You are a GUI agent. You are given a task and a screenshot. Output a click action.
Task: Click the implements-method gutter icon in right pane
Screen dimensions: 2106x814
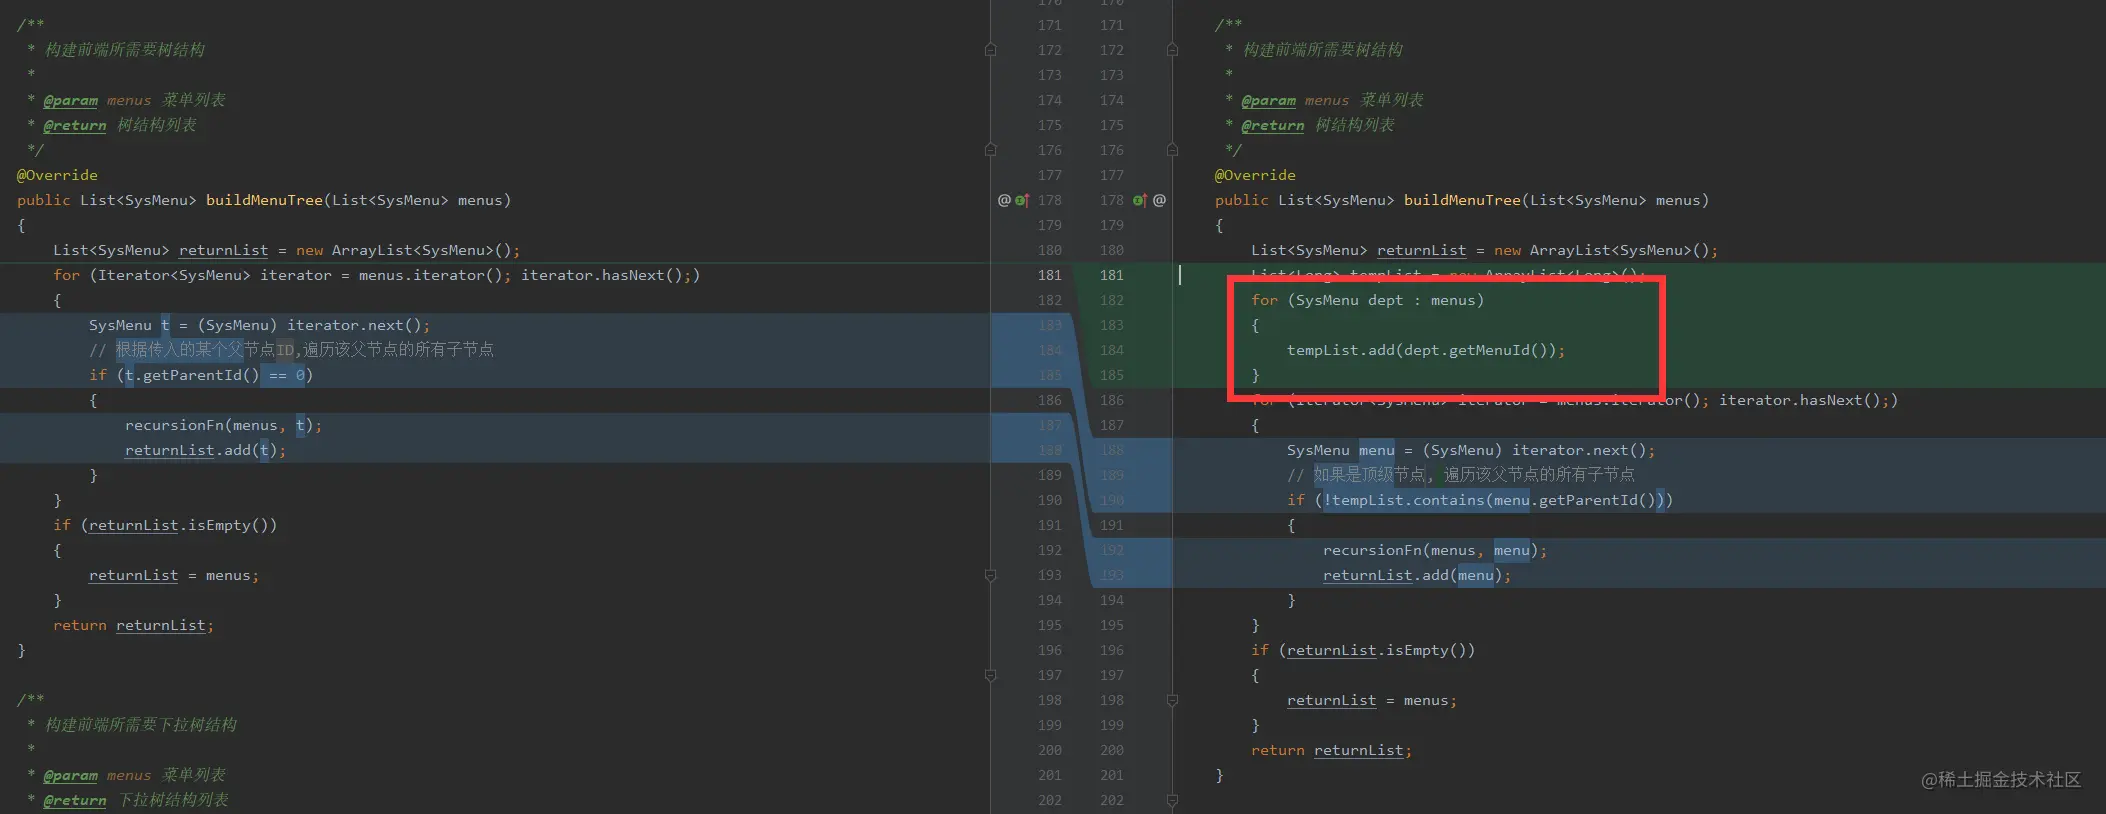(1140, 200)
